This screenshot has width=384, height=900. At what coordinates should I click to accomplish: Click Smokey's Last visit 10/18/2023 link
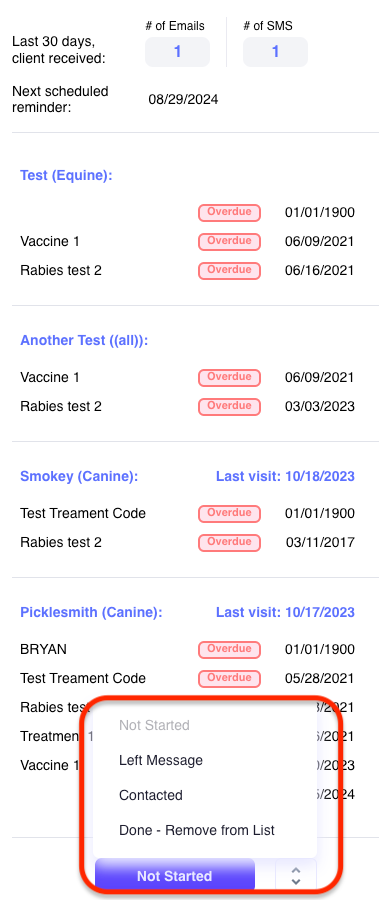pos(285,476)
